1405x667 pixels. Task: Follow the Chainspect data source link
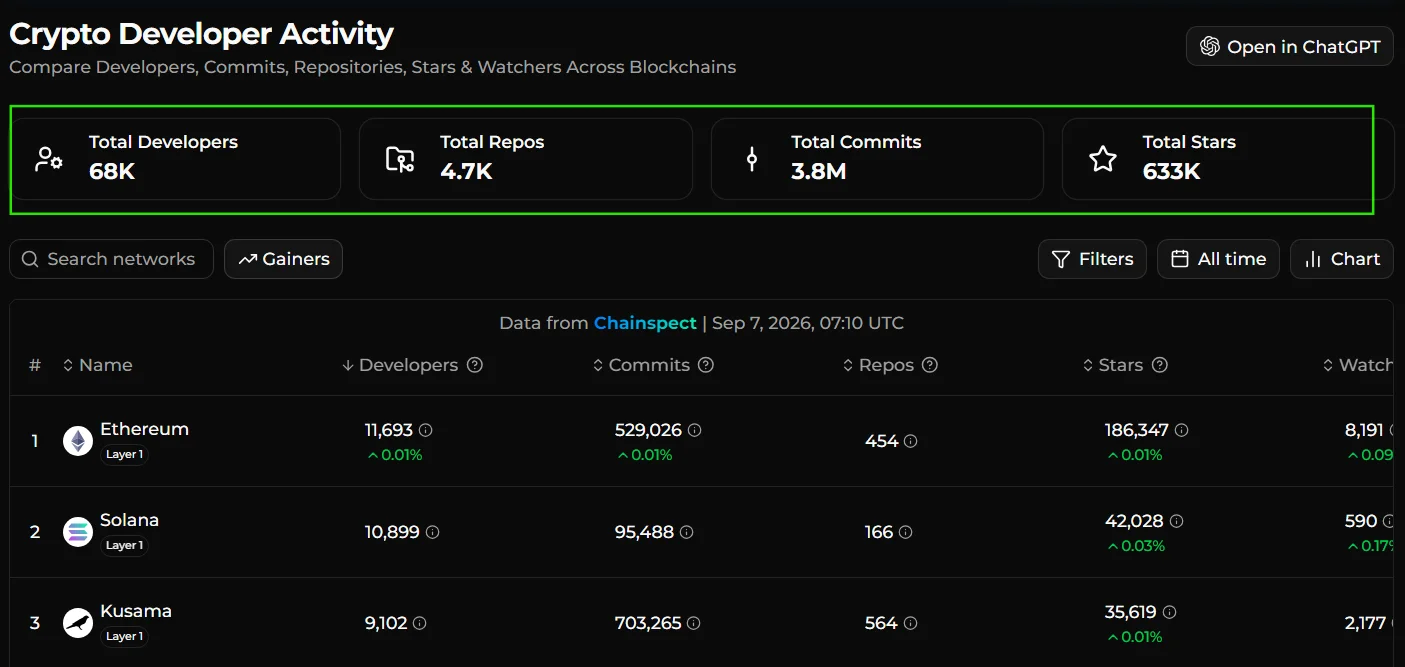(645, 323)
